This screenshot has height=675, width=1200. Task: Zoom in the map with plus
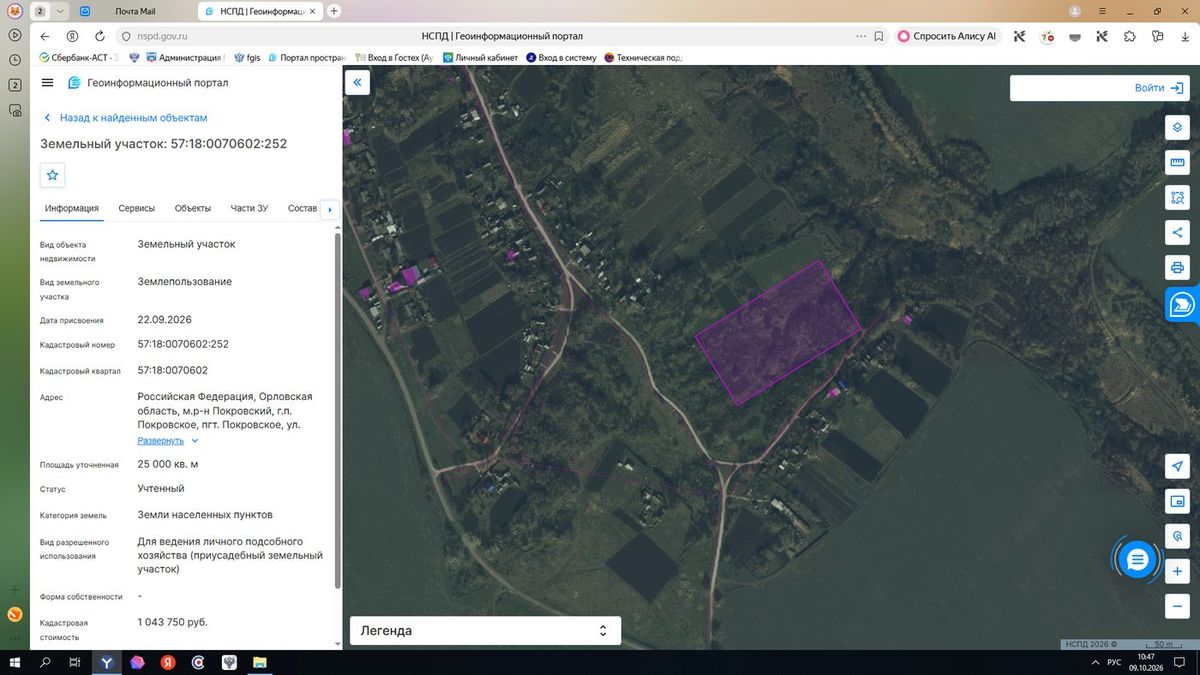(1177, 571)
